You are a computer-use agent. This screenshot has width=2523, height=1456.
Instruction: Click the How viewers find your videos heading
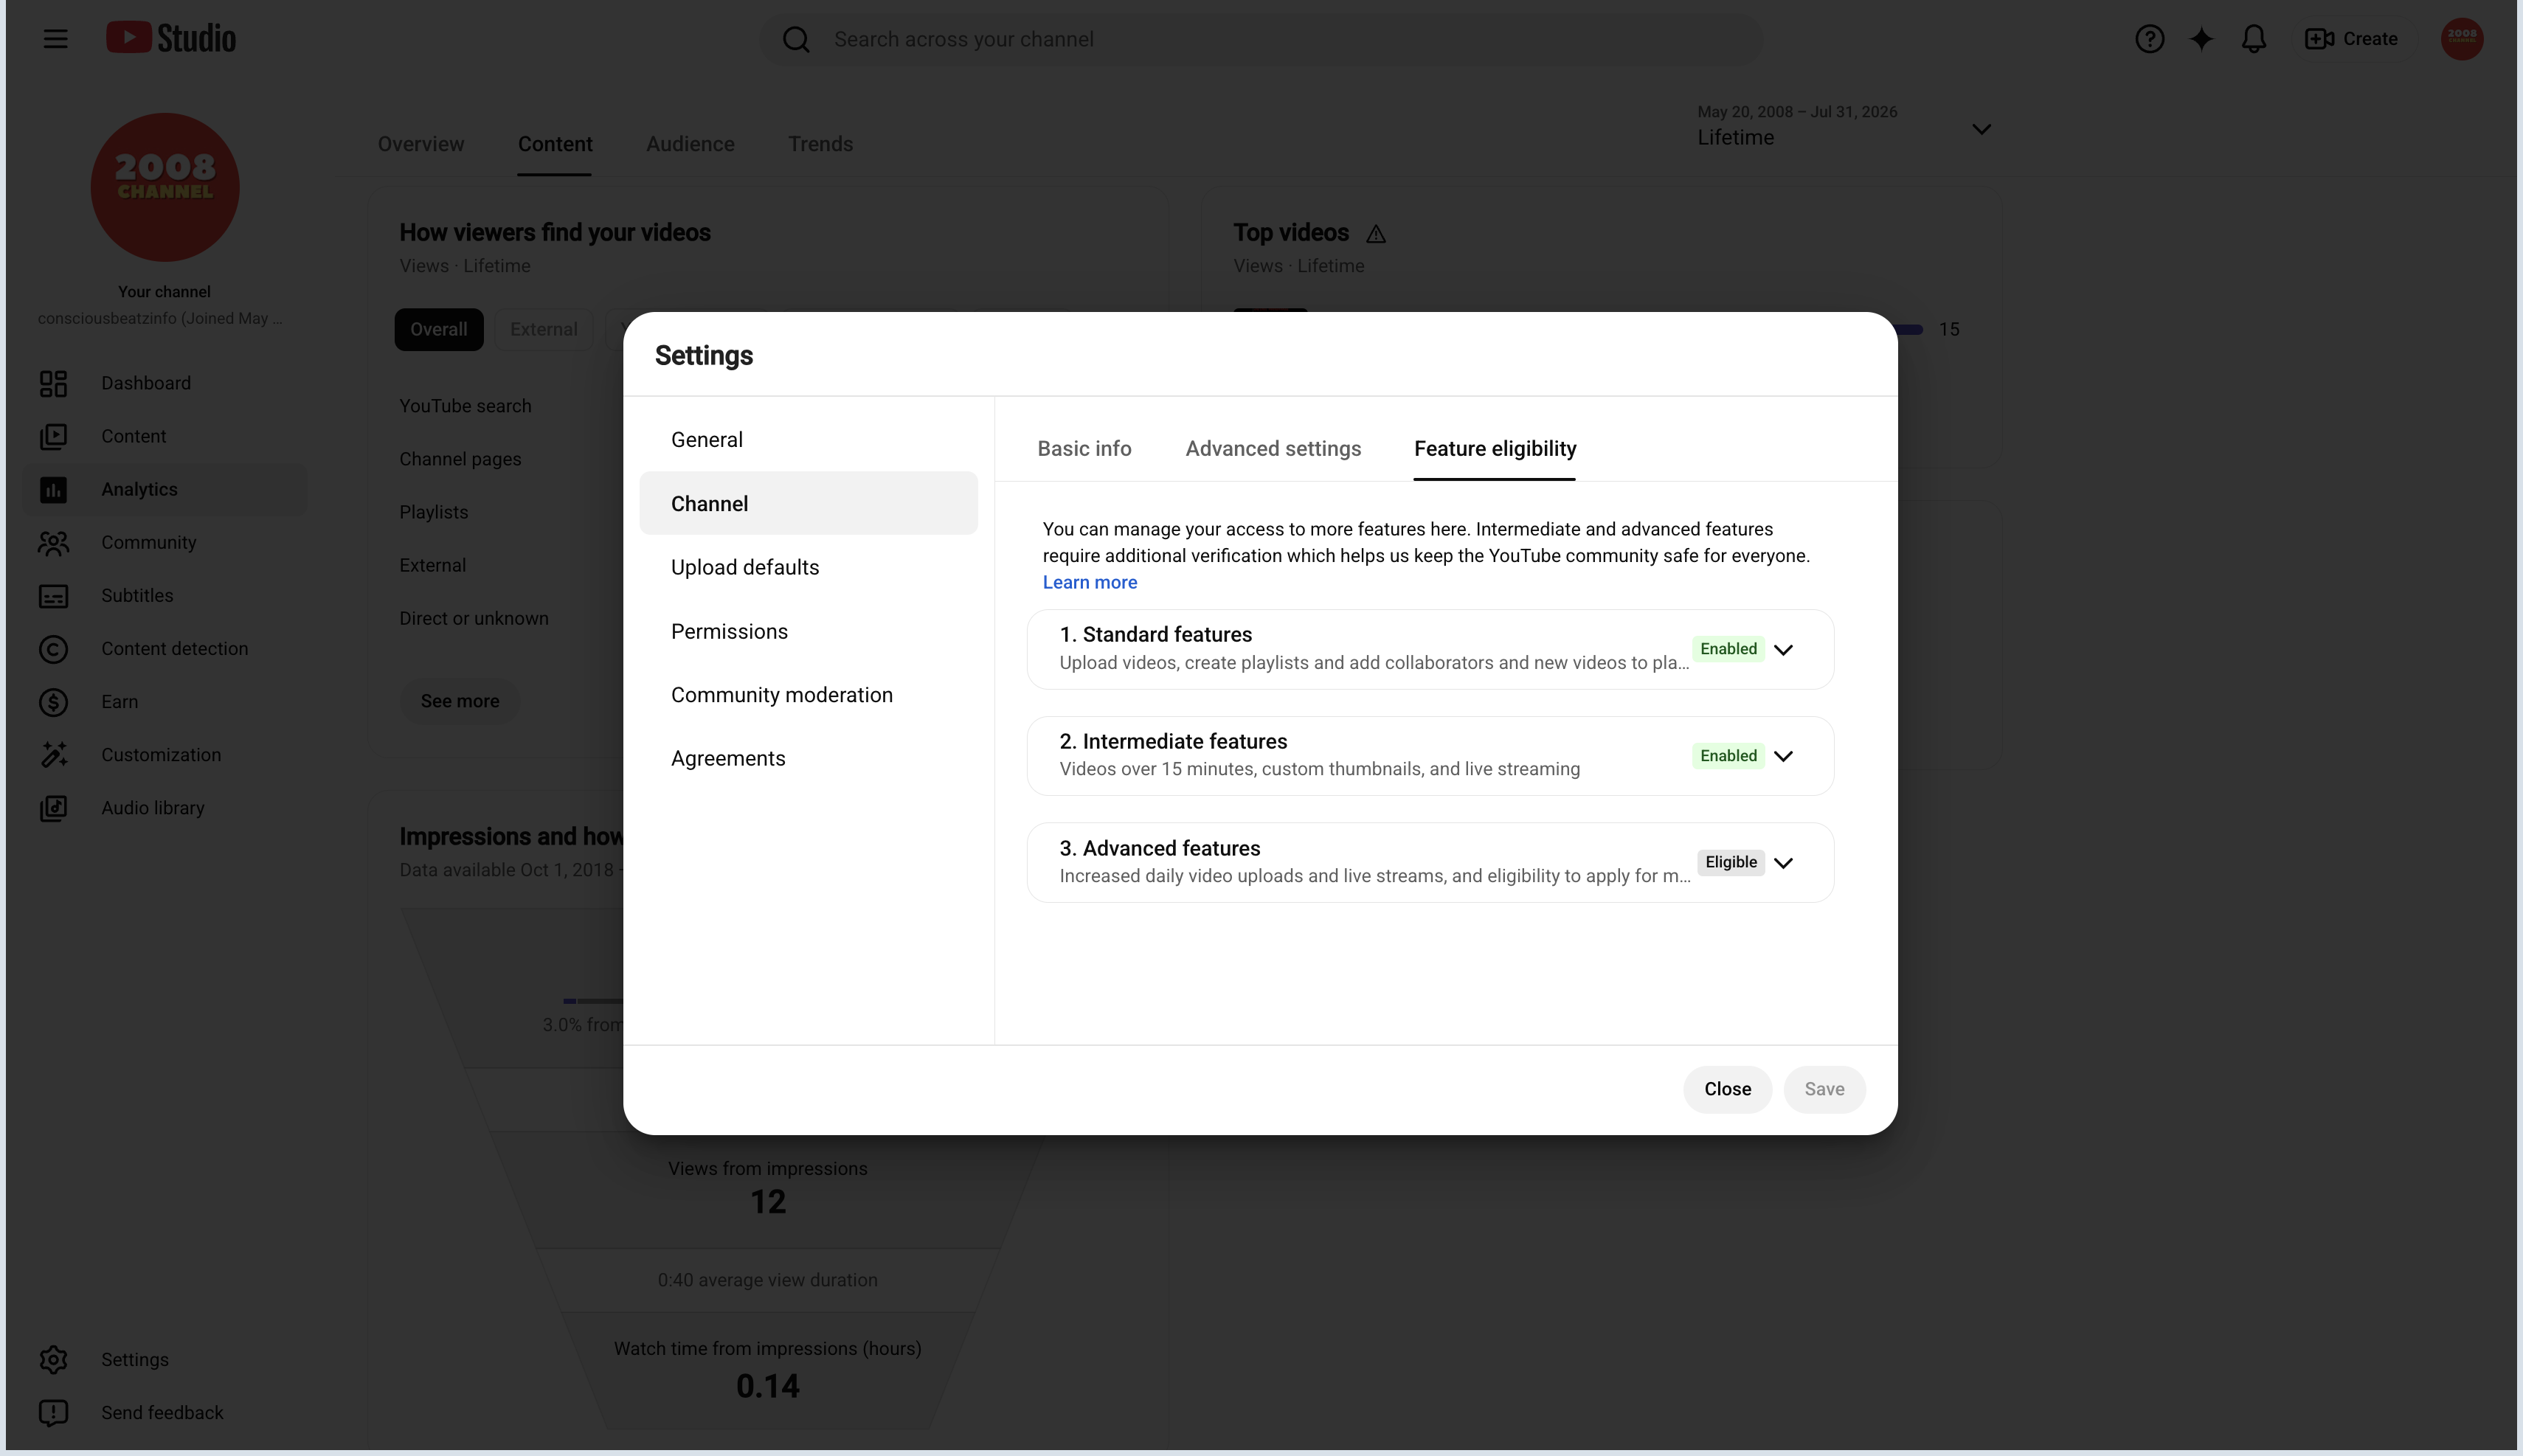tap(555, 233)
